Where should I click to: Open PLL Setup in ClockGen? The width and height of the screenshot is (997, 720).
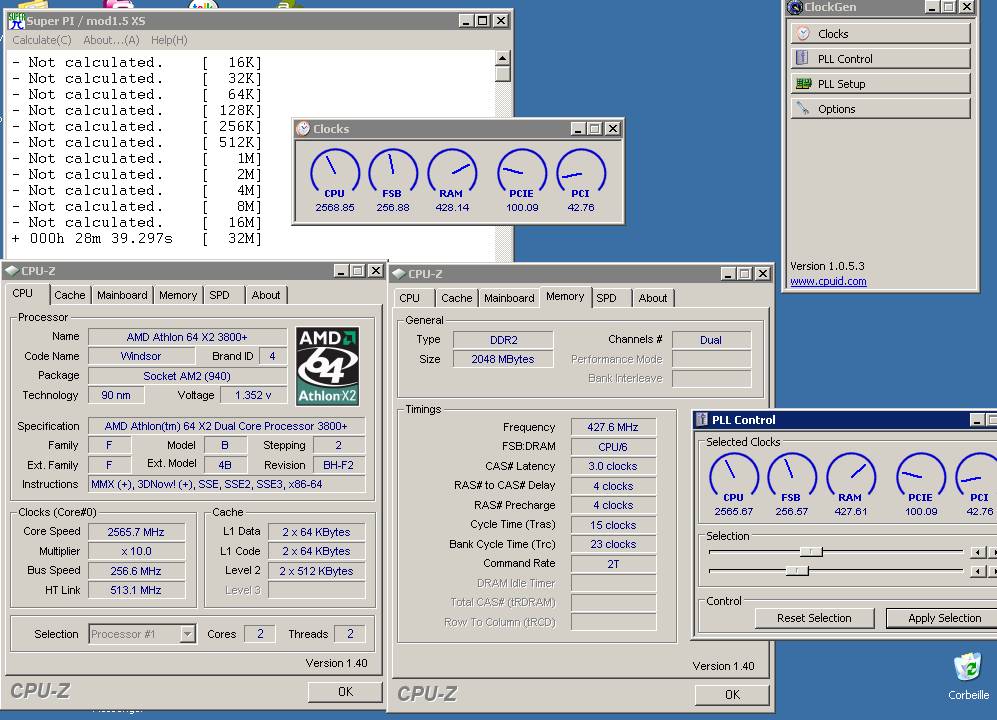(881, 84)
